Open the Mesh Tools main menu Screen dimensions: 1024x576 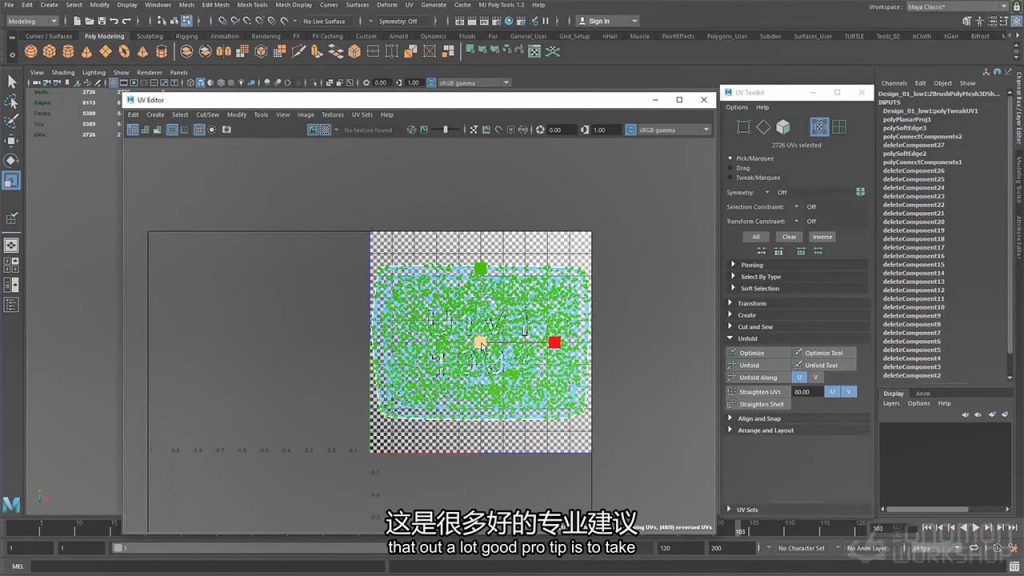[252, 5]
